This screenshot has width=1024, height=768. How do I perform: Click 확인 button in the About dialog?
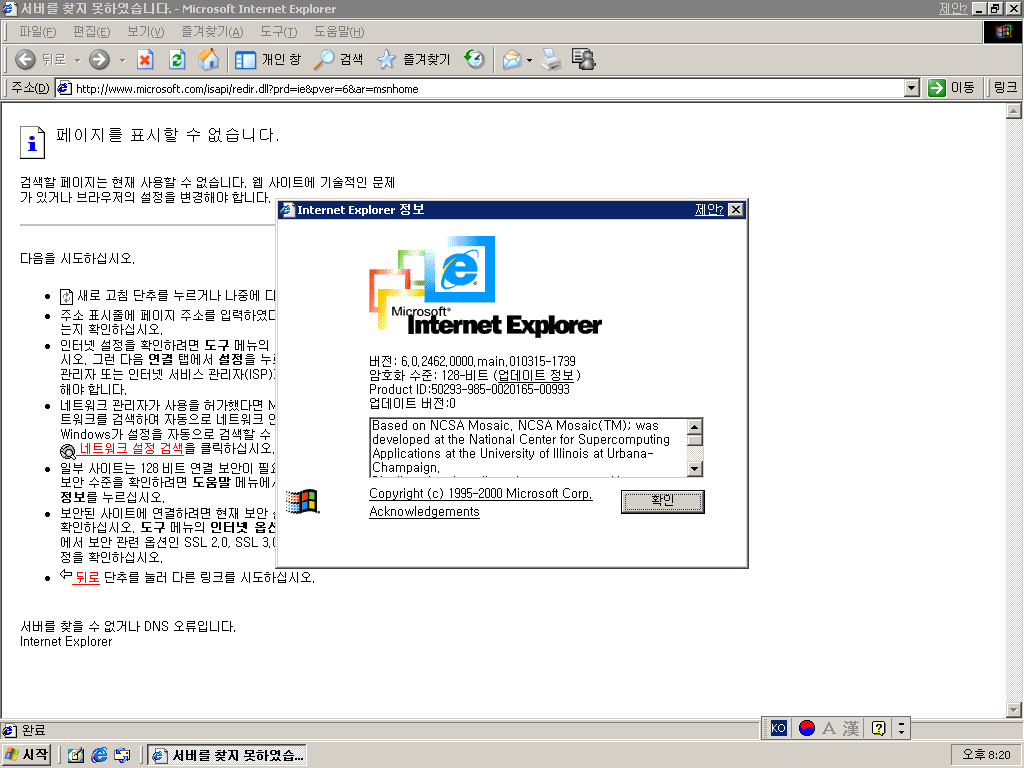[662, 501]
